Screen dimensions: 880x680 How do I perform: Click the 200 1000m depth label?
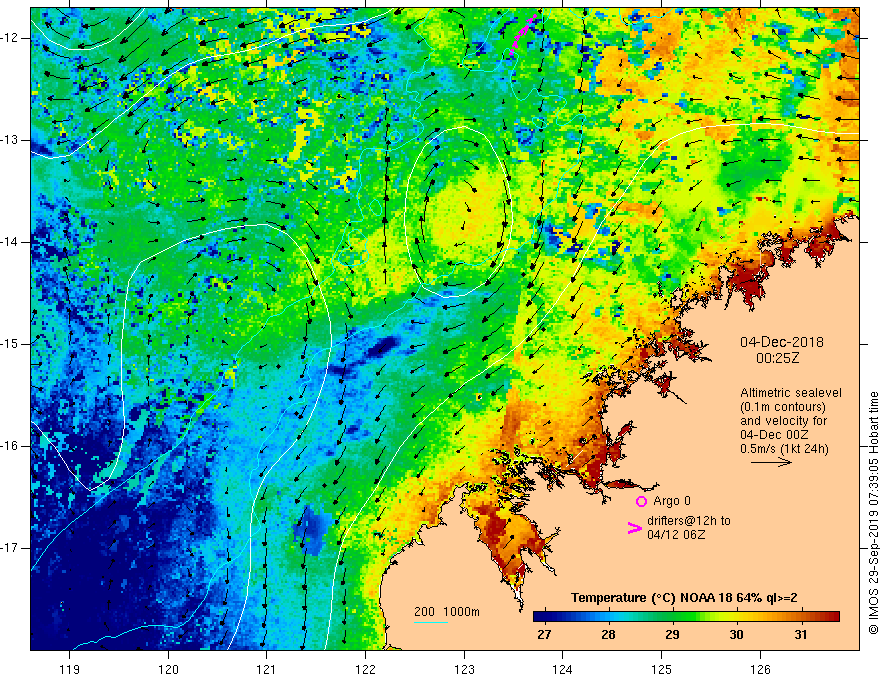(447, 612)
